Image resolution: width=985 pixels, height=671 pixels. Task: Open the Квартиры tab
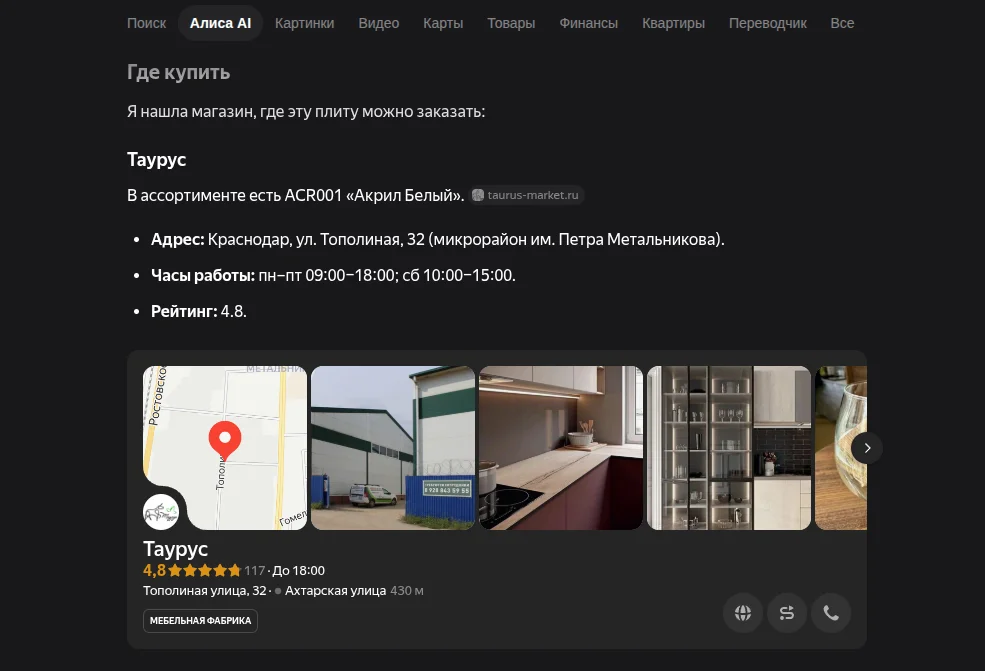tap(673, 23)
